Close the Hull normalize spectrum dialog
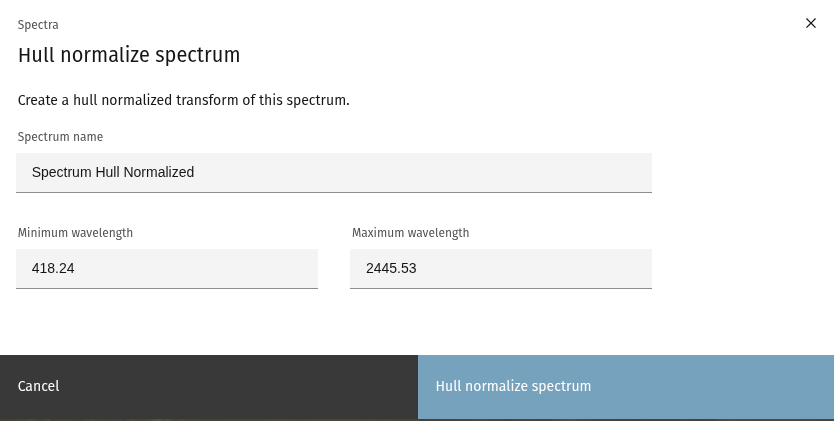834x421 pixels. pyautogui.click(x=811, y=23)
